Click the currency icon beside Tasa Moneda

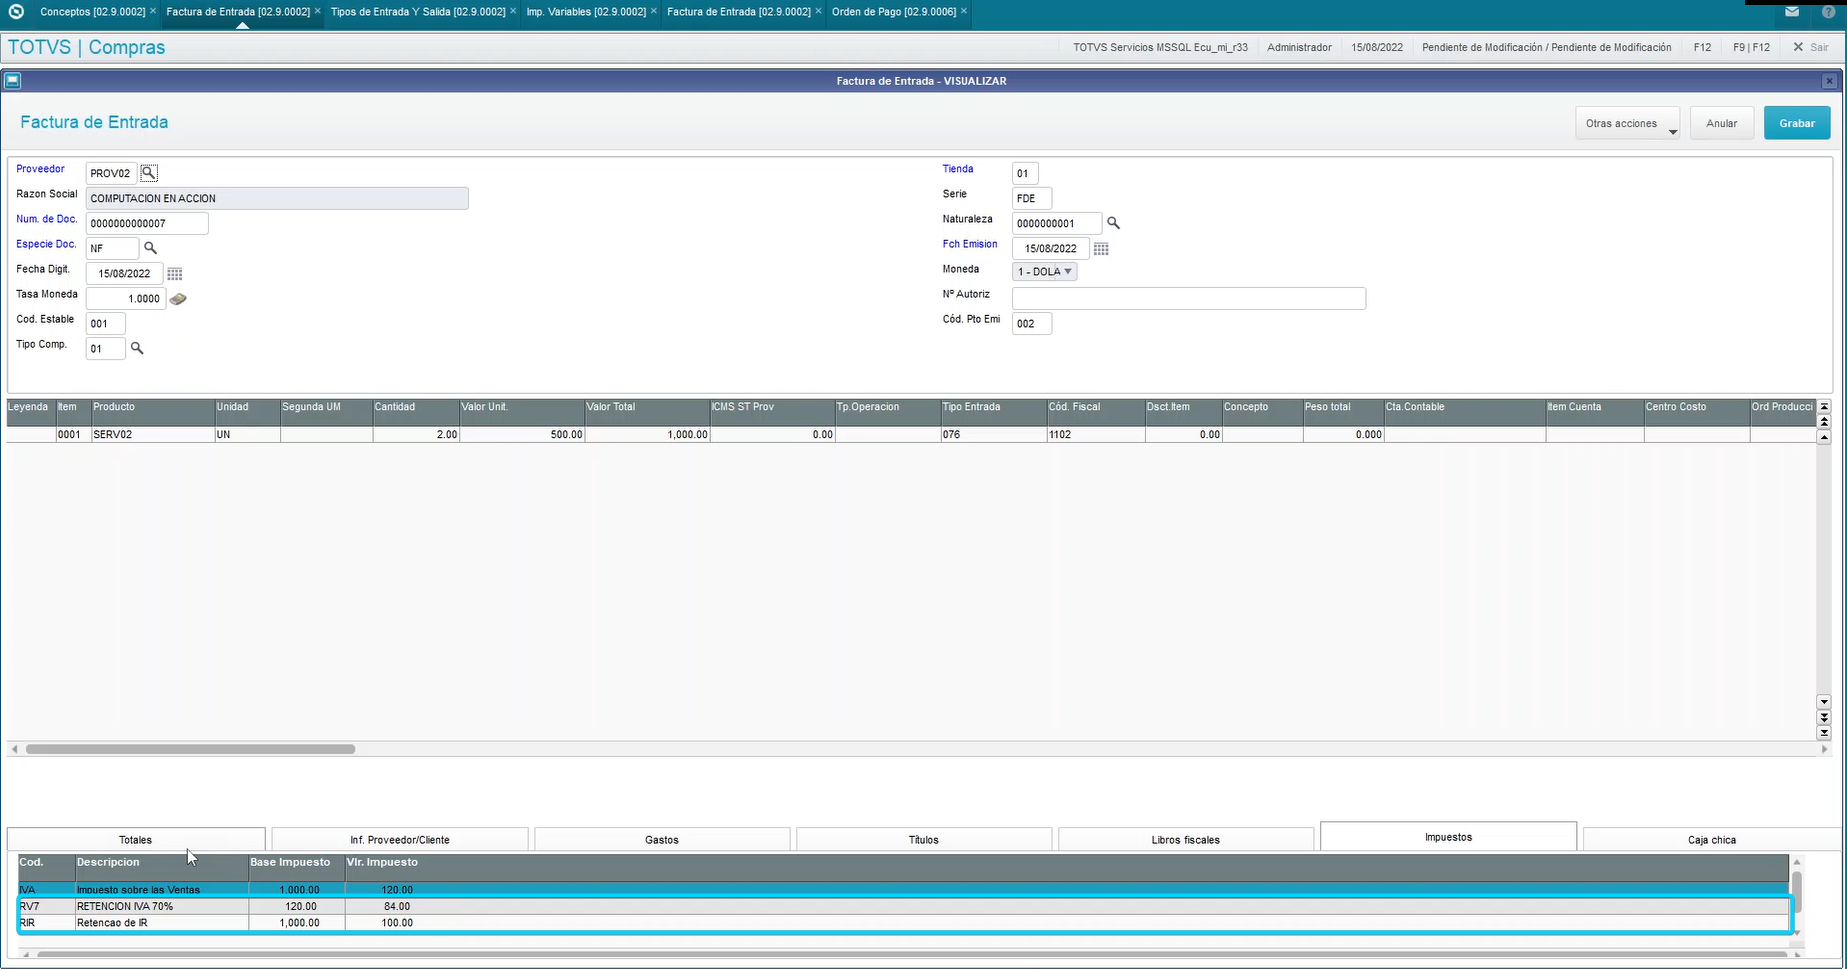point(177,298)
